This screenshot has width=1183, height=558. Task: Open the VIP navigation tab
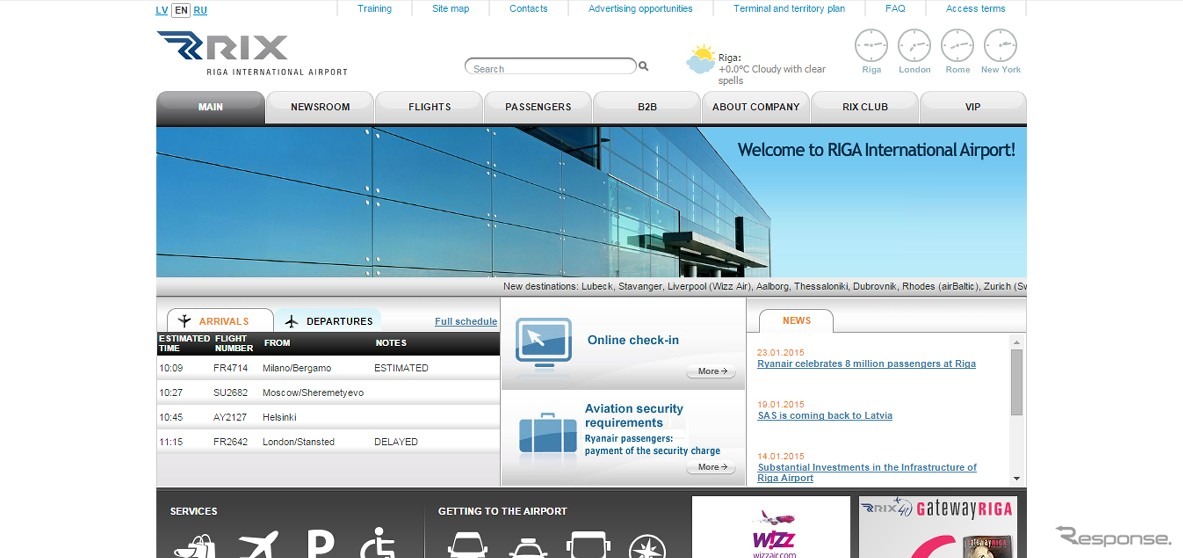click(973, 107)
